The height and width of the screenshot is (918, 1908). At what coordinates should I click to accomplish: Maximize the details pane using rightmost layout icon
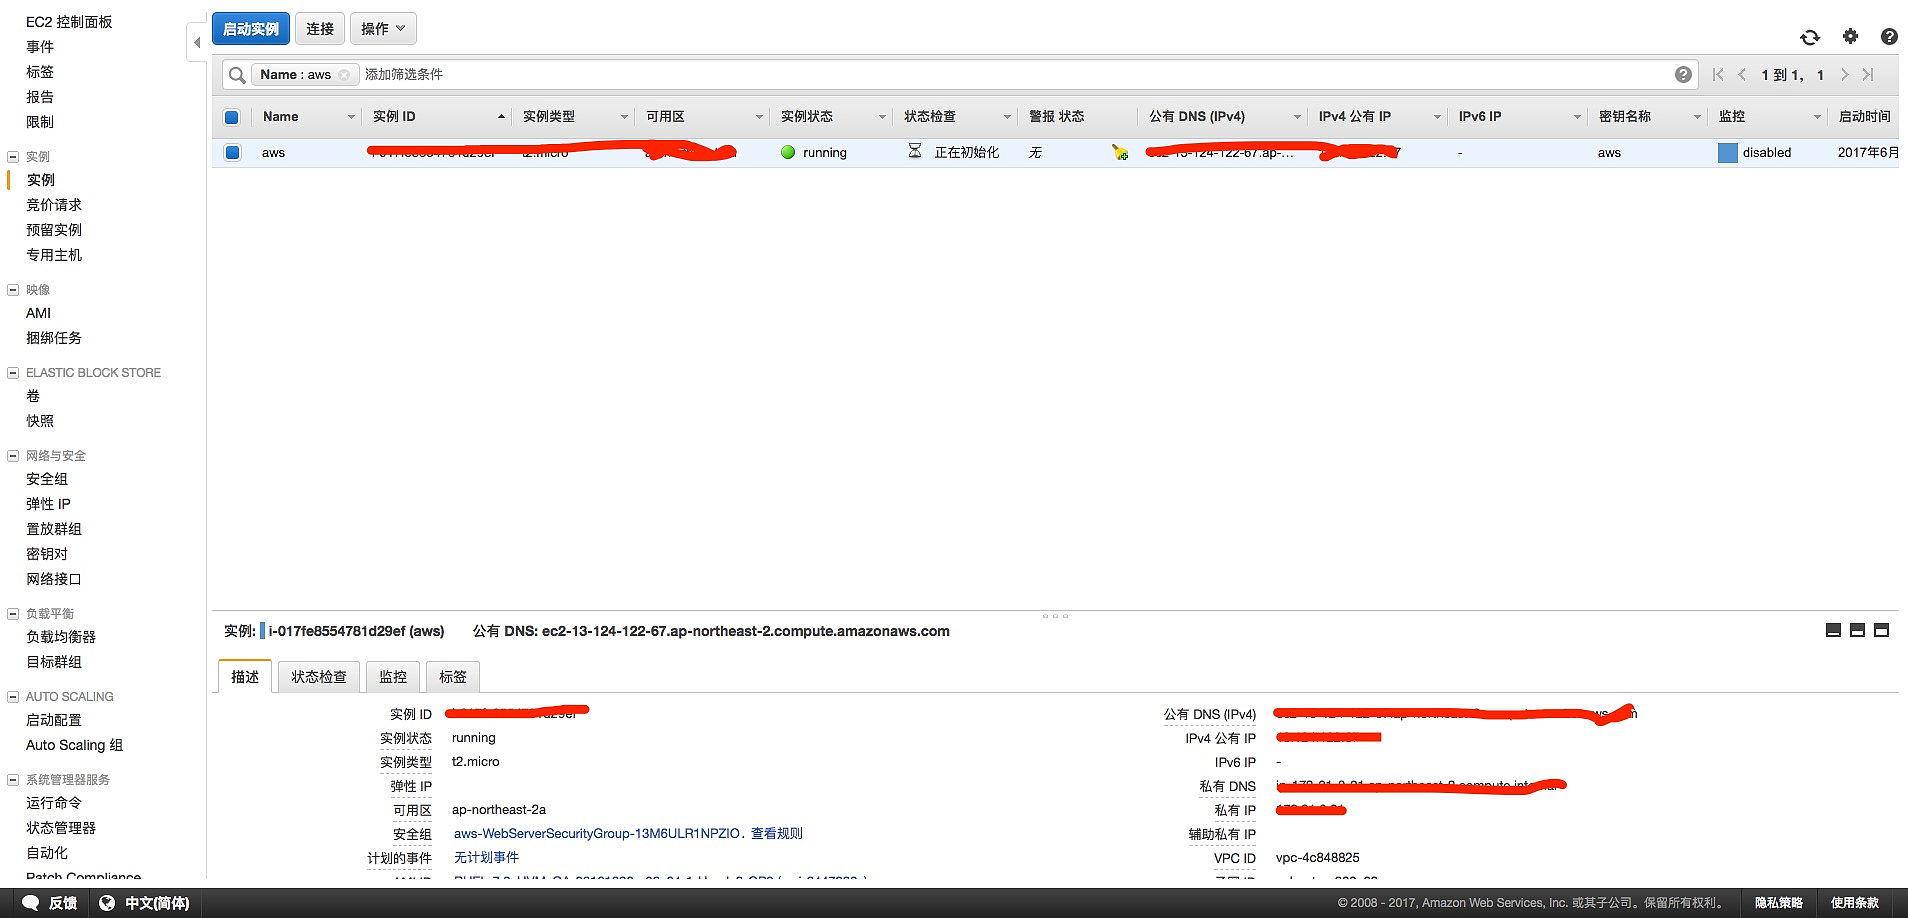[x=1881, y=631]
